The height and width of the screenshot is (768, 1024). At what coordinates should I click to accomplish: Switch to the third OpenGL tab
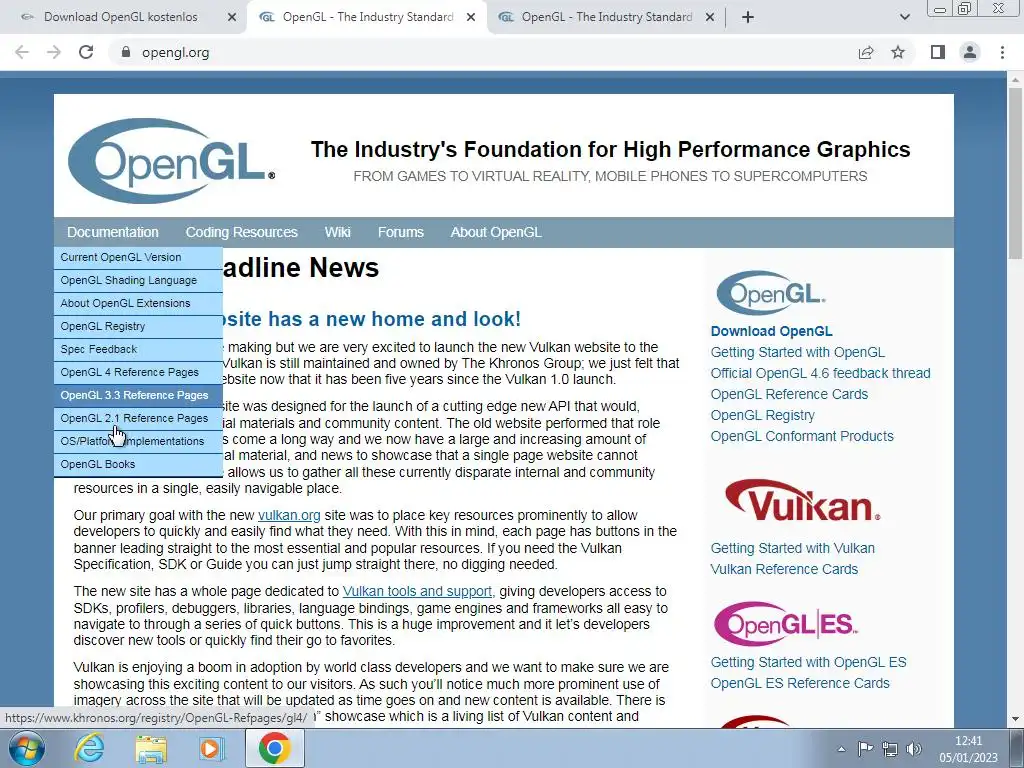click(607, 18)
